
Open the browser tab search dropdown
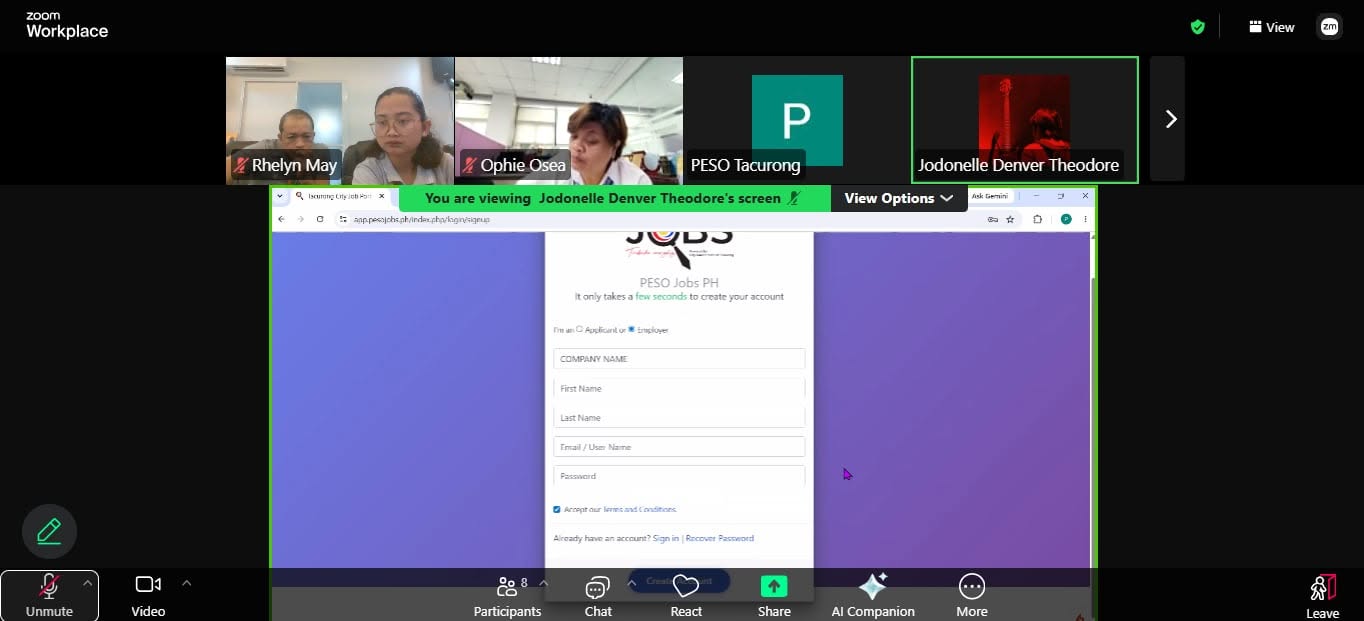279,196
